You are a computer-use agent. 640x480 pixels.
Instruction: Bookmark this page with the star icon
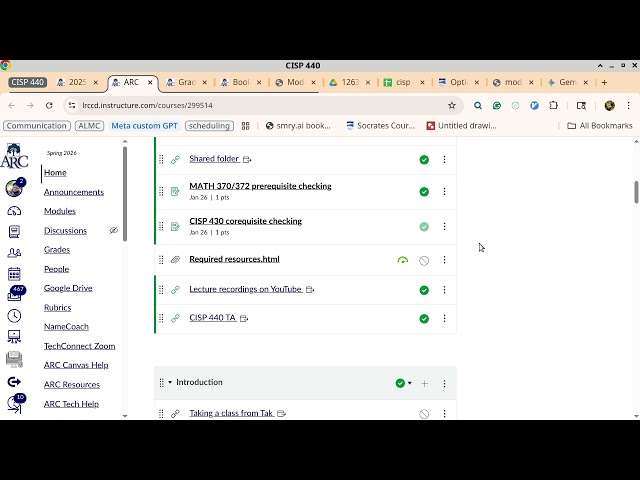[452, 105]
